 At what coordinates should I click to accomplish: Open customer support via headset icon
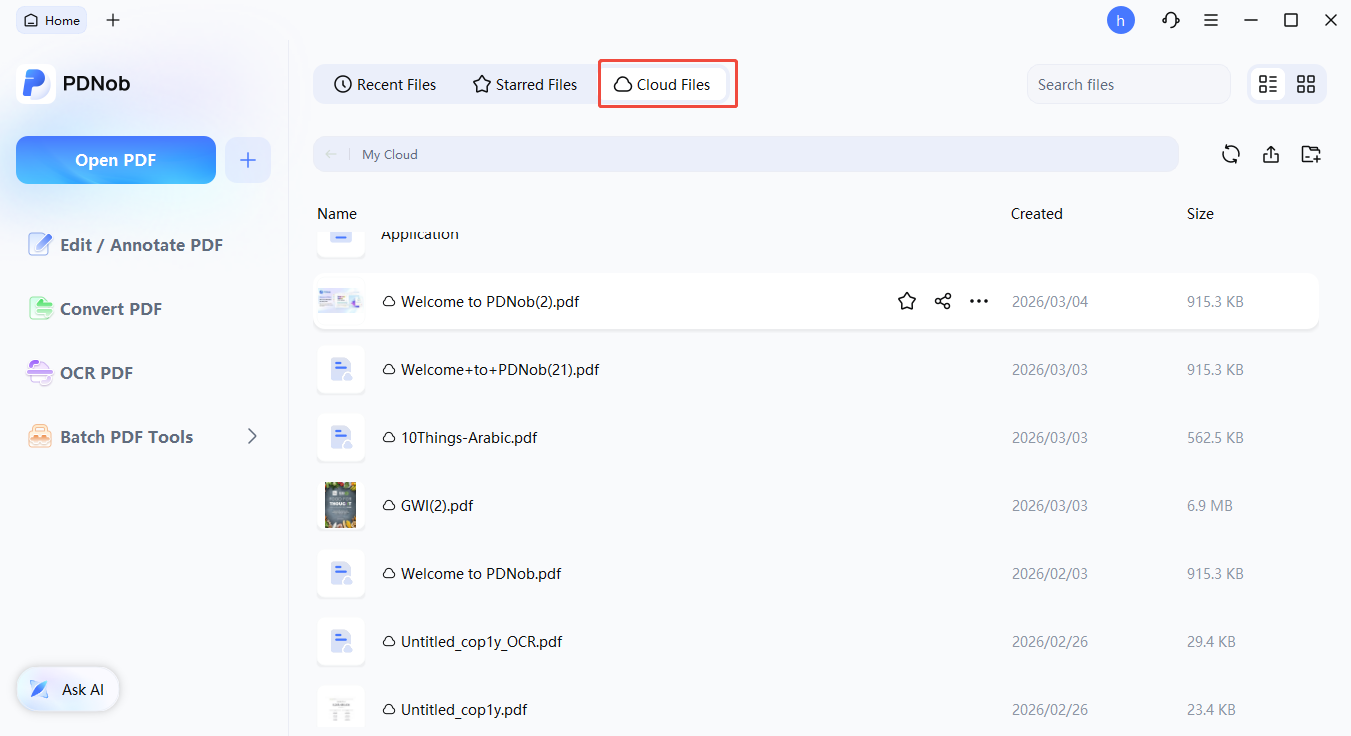click(x=1170, y=20)
